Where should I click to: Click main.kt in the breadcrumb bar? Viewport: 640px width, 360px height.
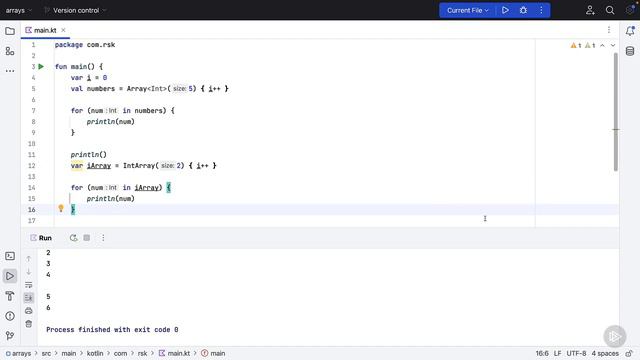(174, 353)
